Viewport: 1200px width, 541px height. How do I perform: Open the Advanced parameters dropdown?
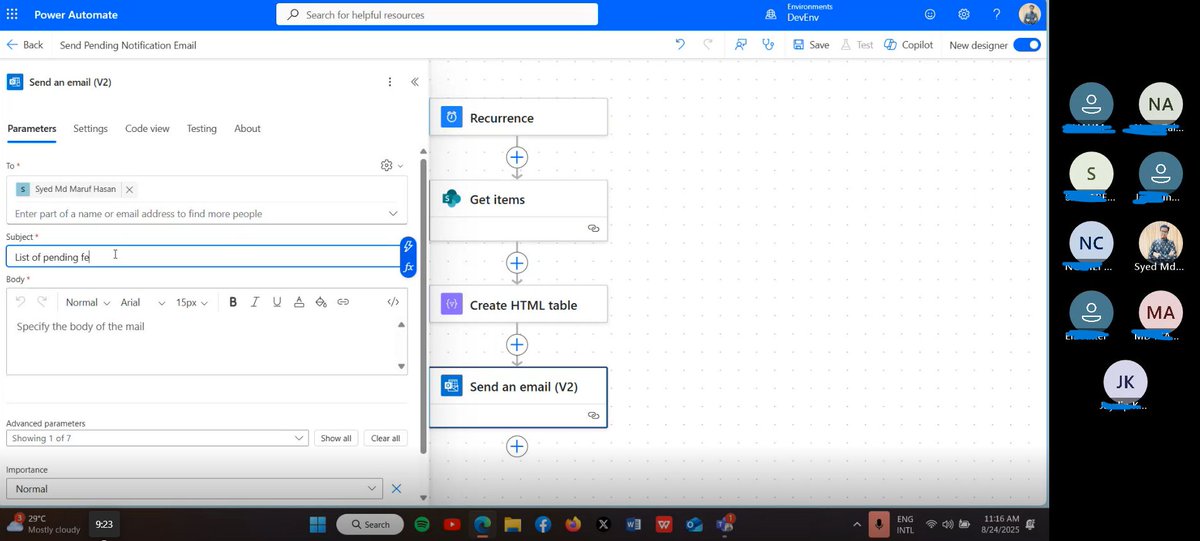[x=157, y=438]
